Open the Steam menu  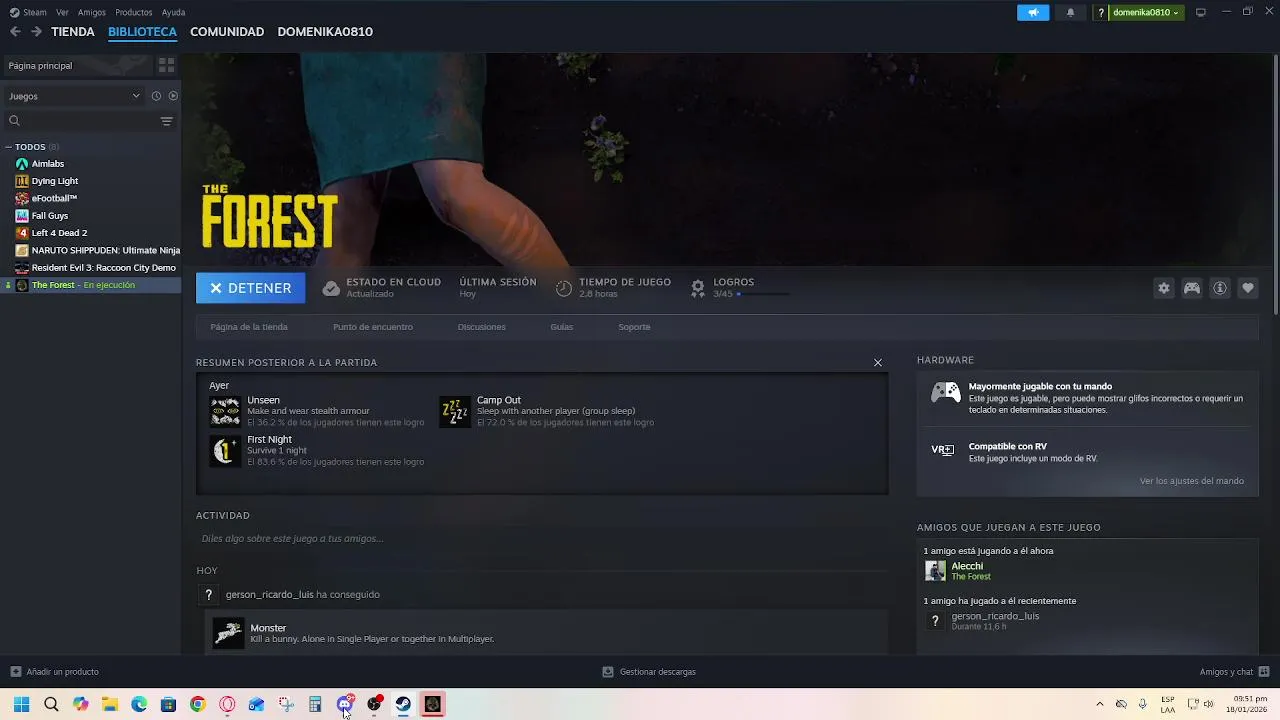[29, 12]
